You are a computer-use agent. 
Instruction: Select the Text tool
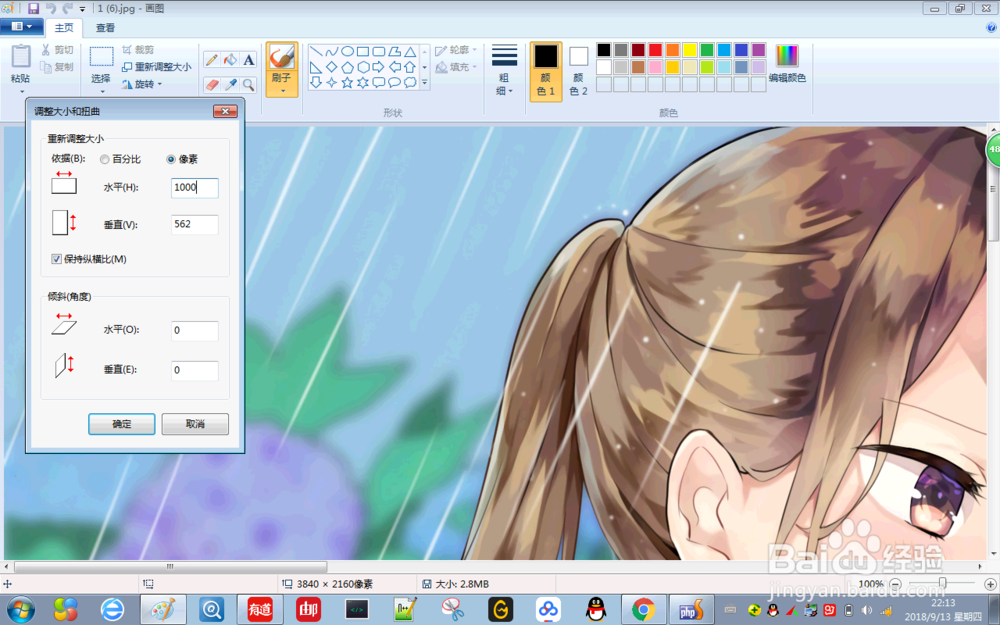249,60
